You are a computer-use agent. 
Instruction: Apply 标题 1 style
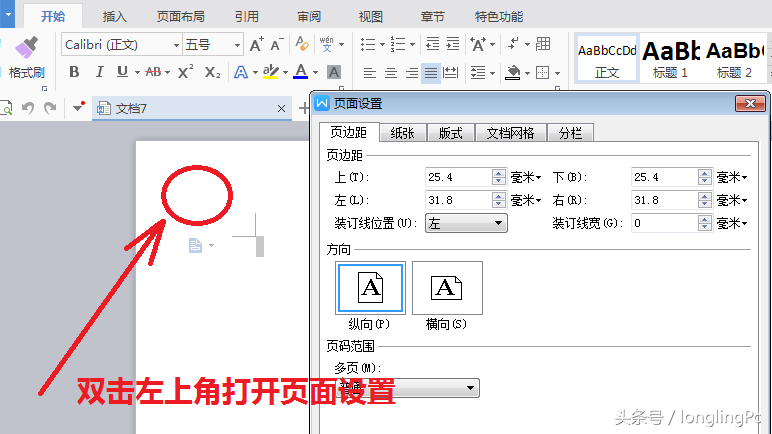[x=671, y=59]
